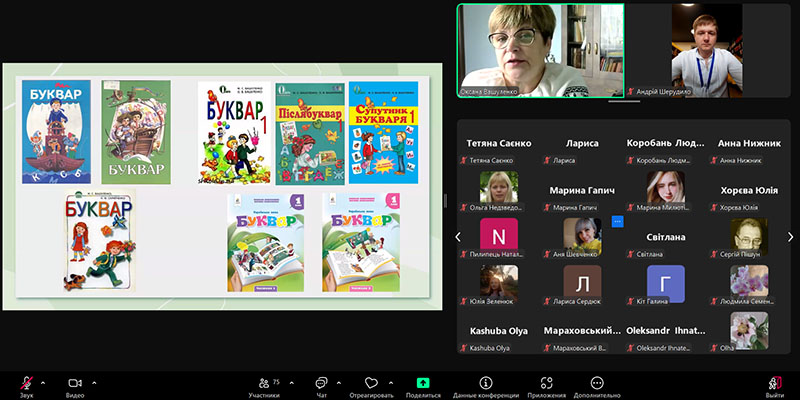
Task: Click the Мараховський participant name
Action: [582, 331]
